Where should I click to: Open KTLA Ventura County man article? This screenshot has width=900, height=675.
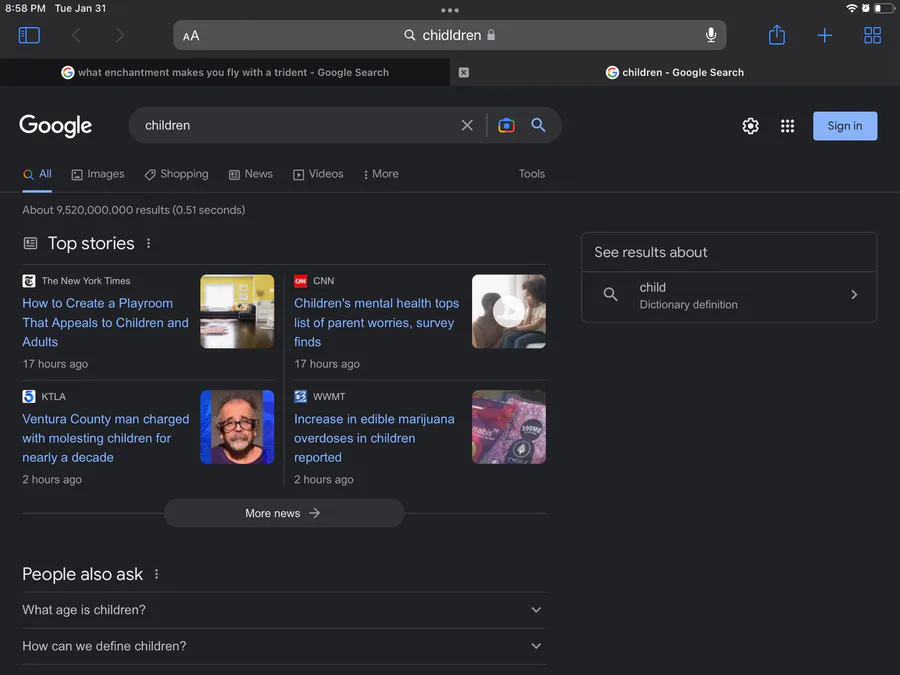click(x=106, y=438)
